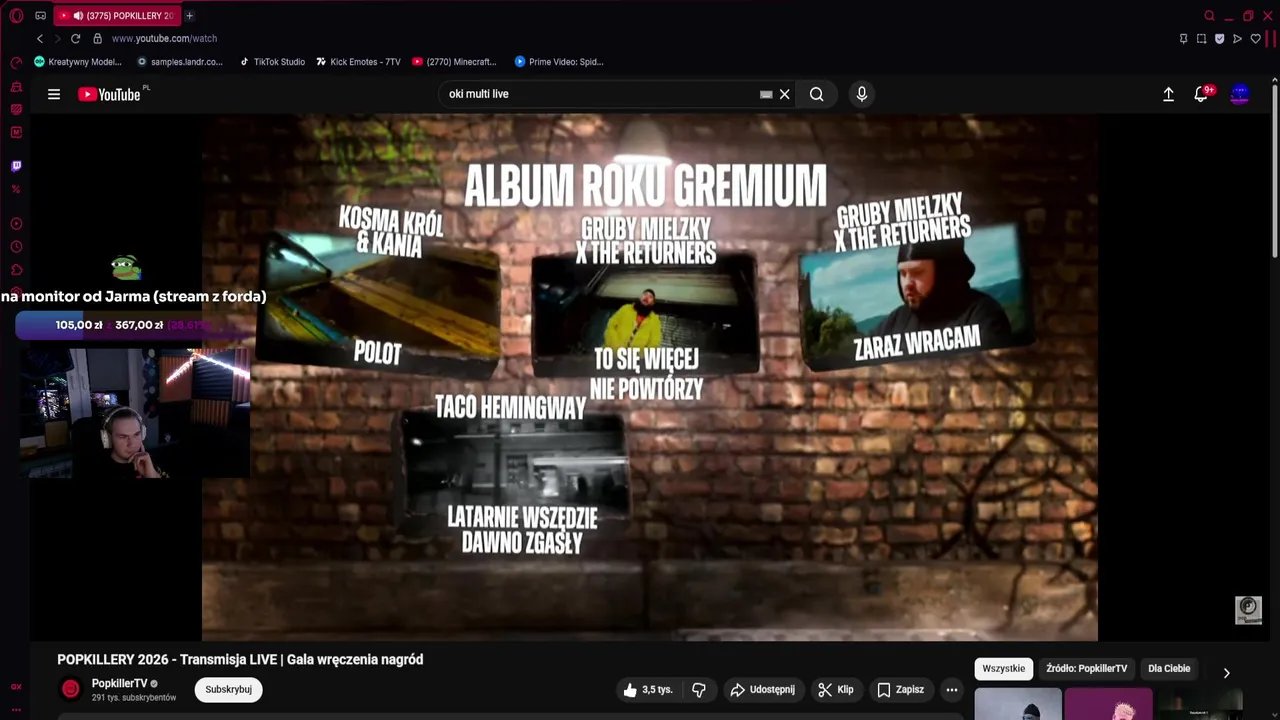Screen dimensions: 1280x720
Task: Go back with the browser back arrow
Action: point(40,38)
